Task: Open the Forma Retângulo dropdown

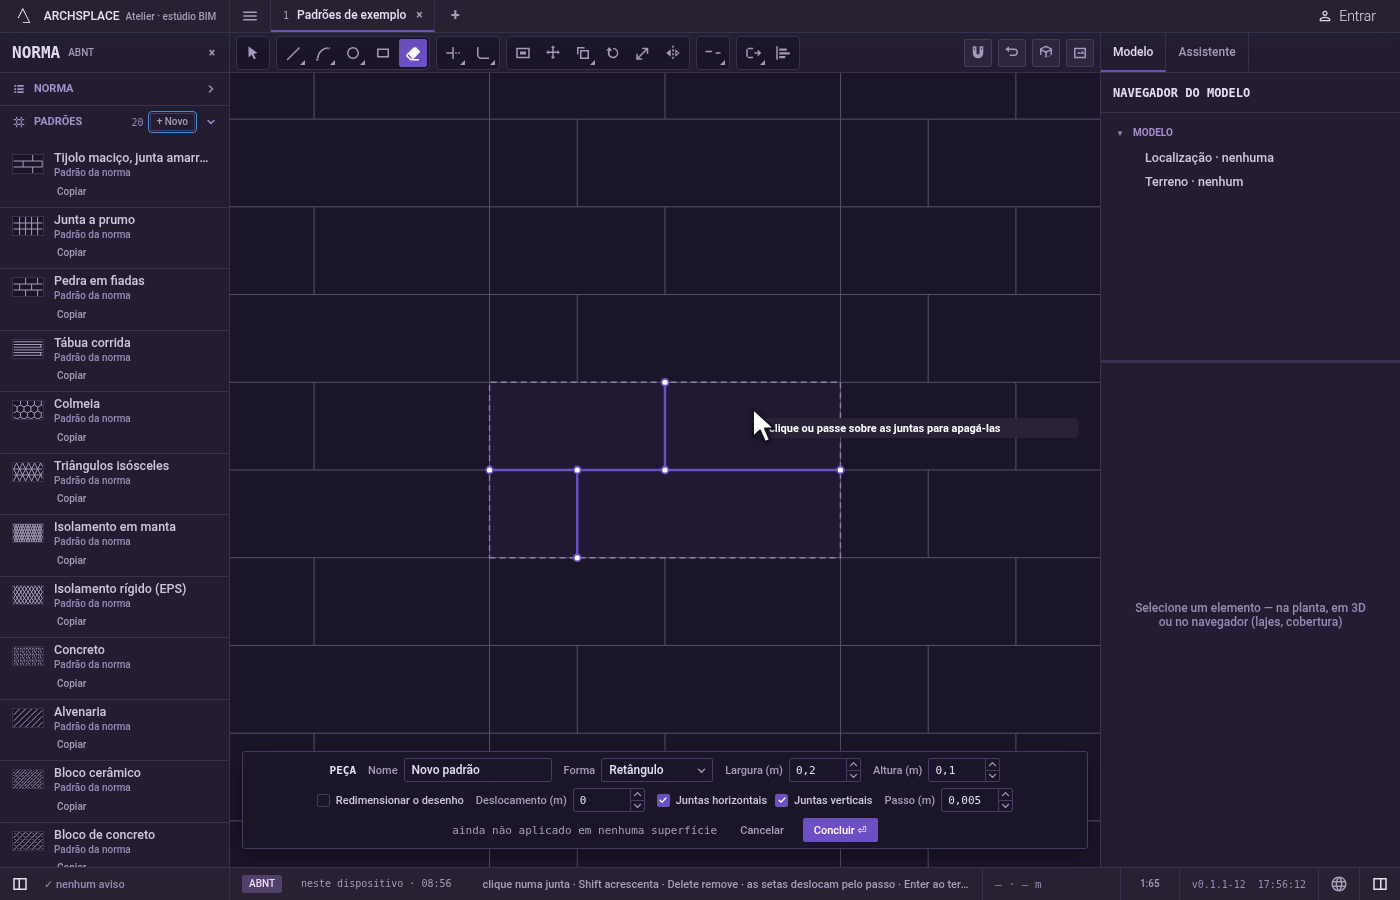Action: tap(657, 770)
